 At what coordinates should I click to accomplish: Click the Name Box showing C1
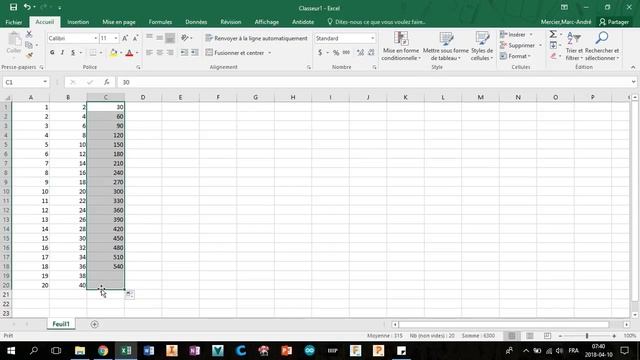point(26,82)
